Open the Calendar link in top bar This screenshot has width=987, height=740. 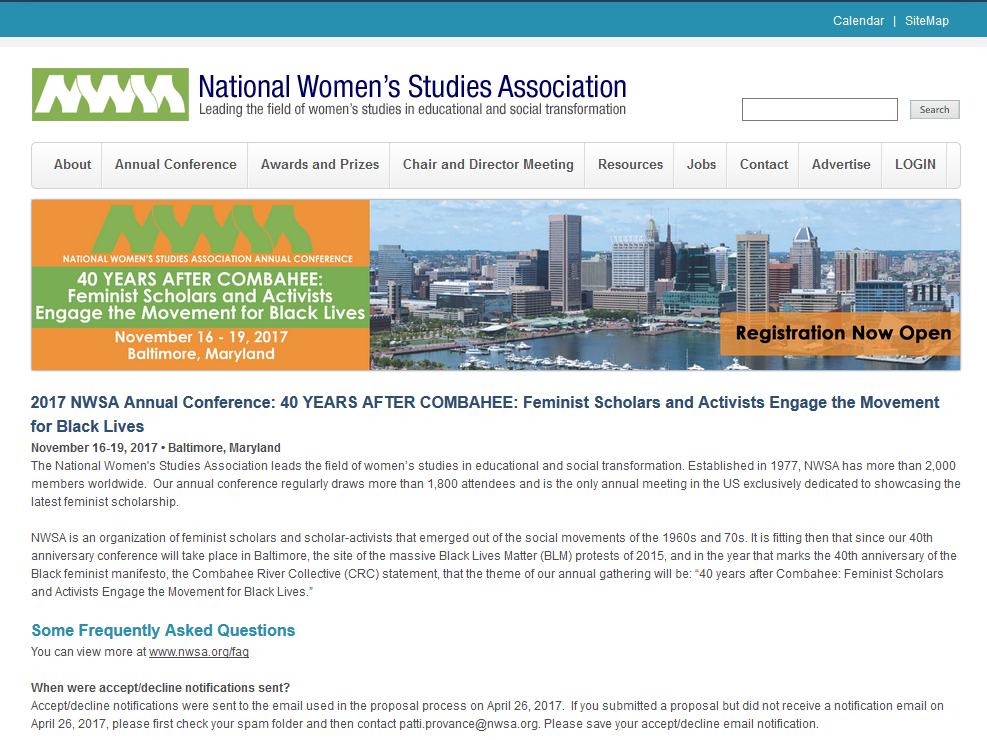(x=858, y=21)
